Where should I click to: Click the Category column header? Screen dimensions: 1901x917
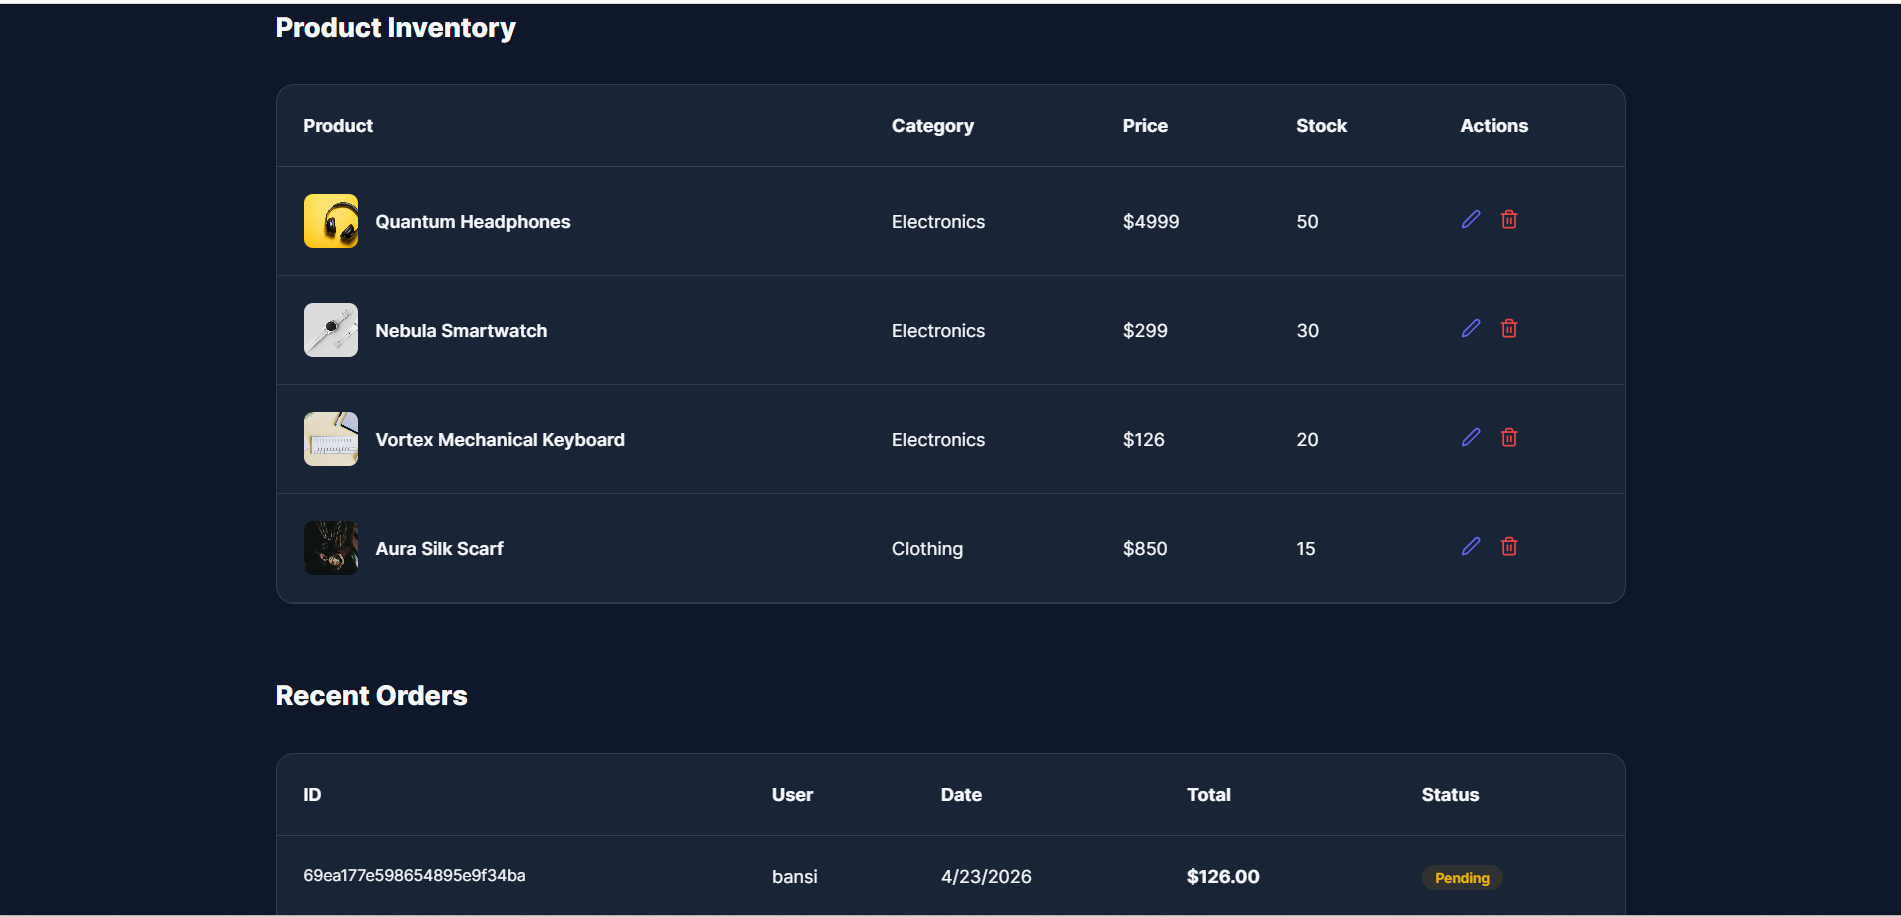coord(932,126)
